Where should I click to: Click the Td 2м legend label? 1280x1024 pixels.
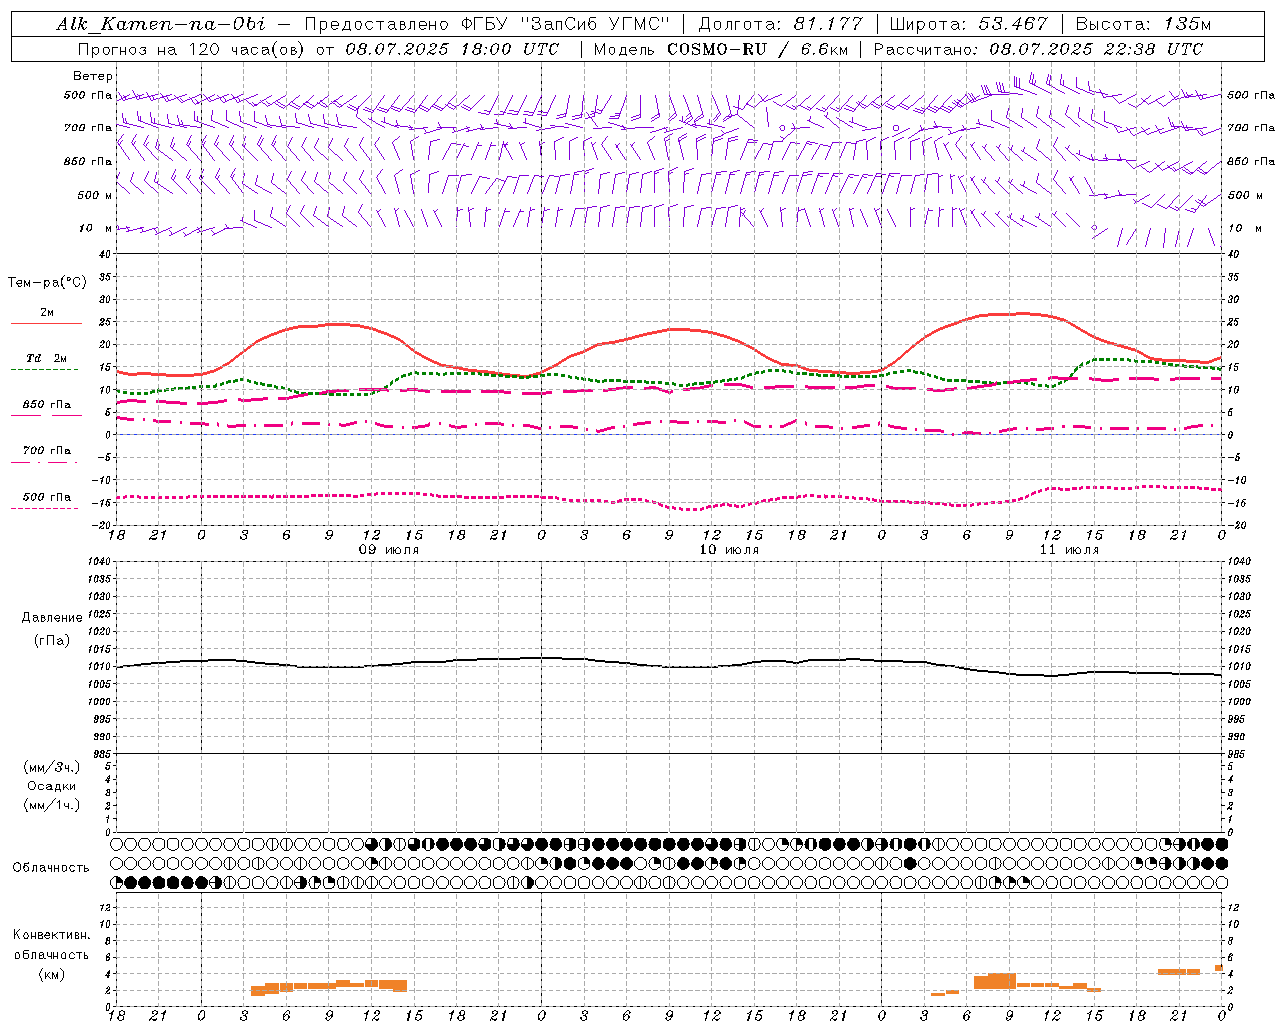pyautogui.click(x=46, y=359)
